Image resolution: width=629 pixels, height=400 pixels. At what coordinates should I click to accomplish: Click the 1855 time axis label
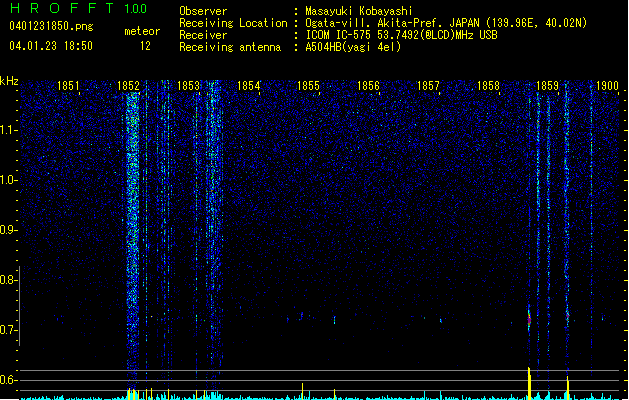[x=308, y=86]
